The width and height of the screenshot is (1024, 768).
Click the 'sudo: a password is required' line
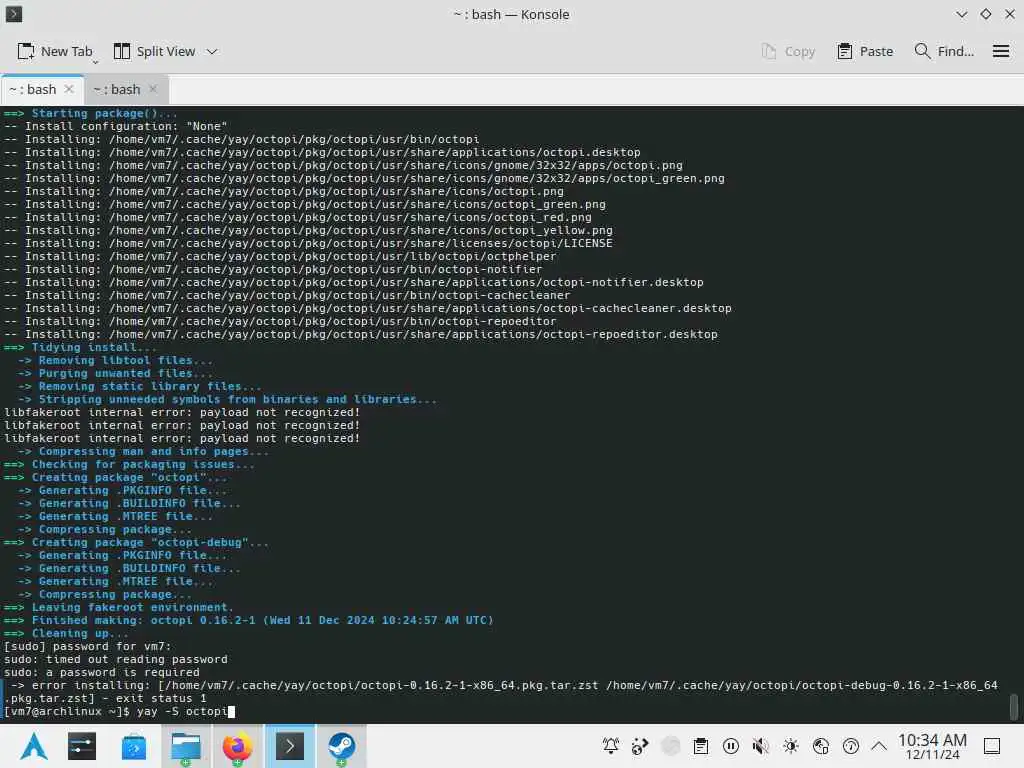coord(102,673)
